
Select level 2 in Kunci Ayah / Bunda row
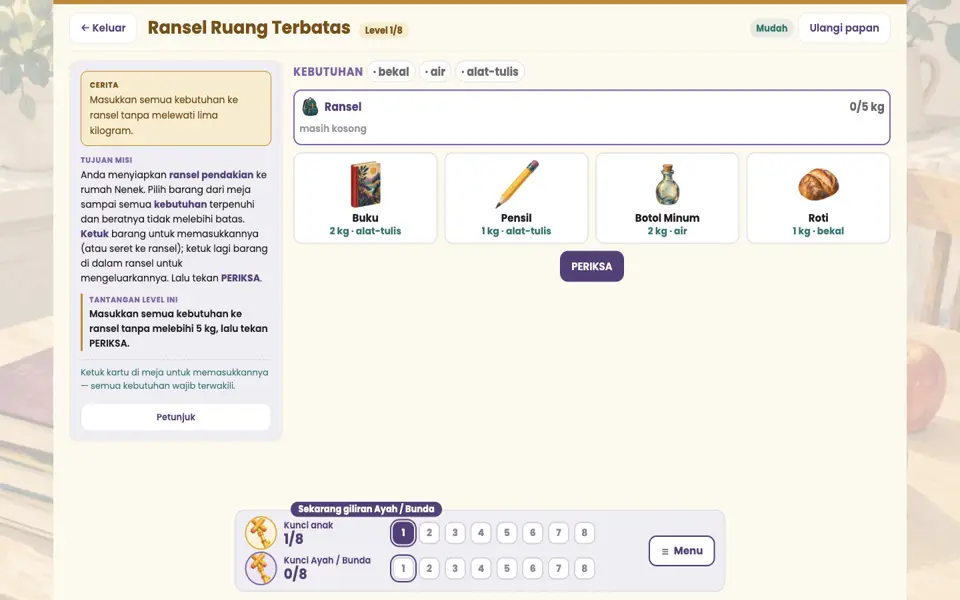tap(429, 568)
